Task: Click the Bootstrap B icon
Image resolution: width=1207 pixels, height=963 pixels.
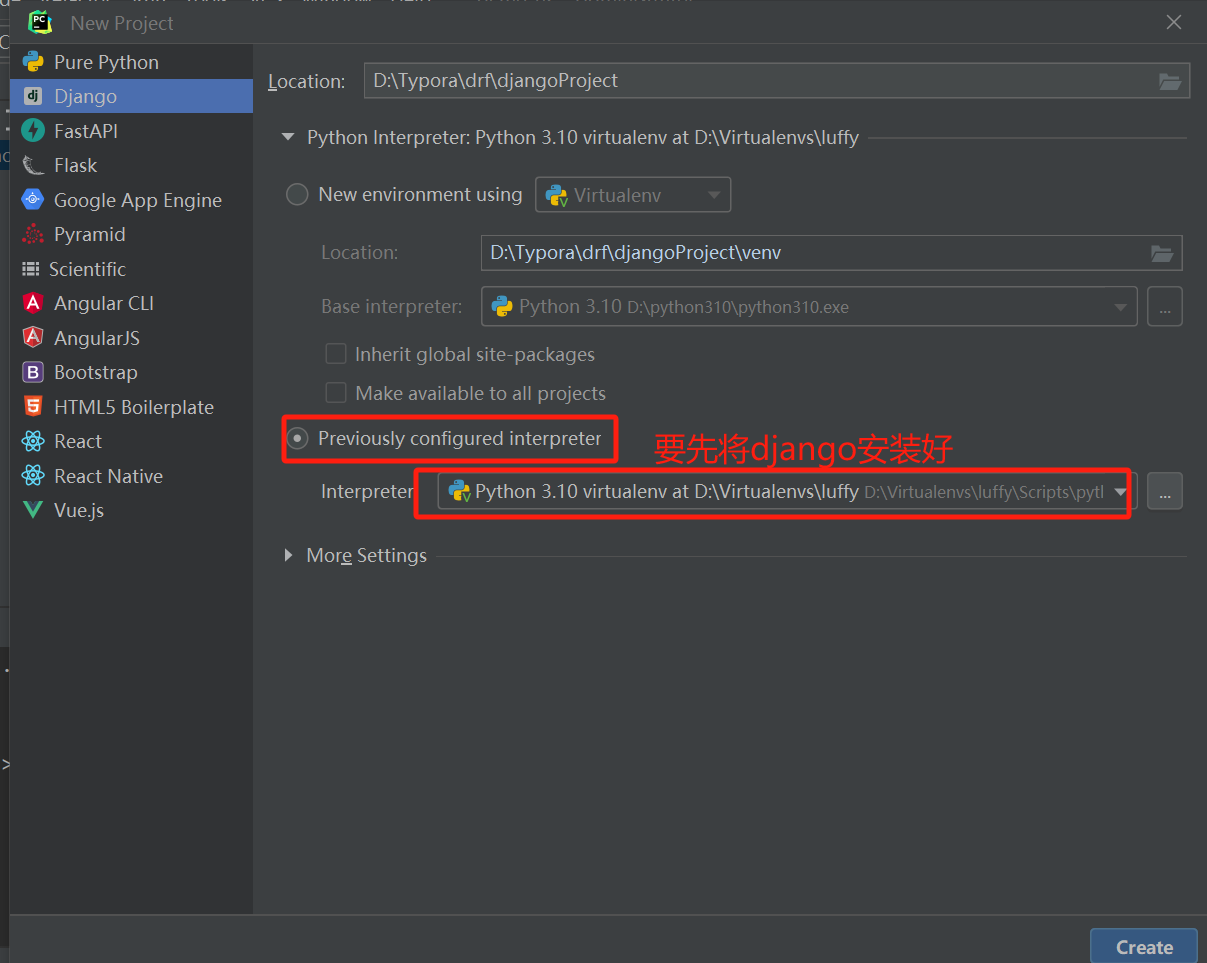Action: (33, 372)
